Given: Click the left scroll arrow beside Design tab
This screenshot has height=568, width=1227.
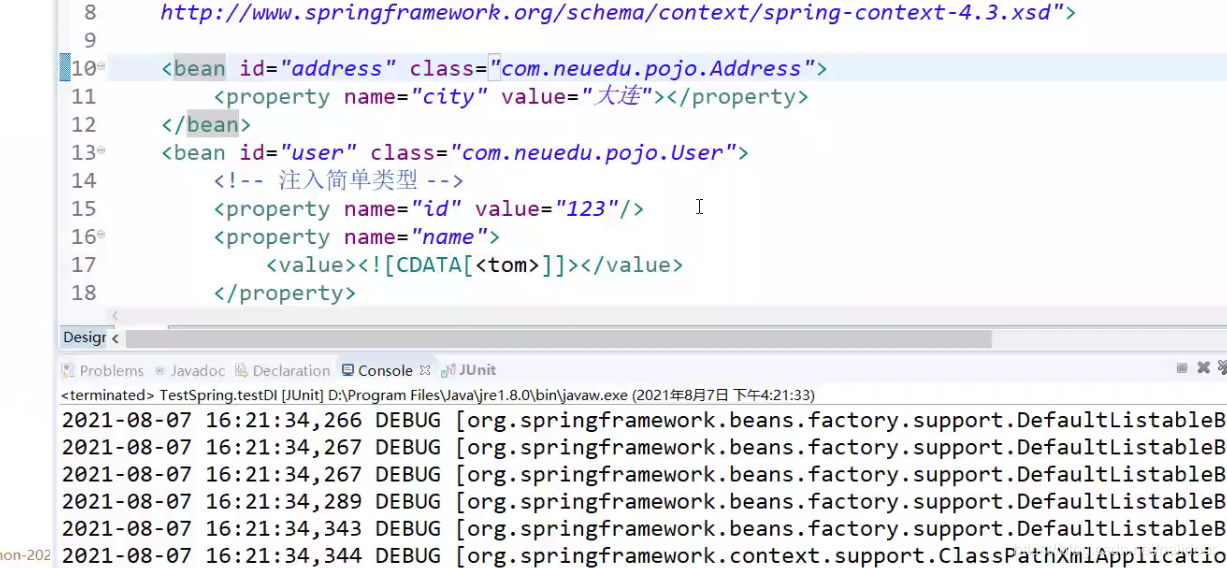Looking at the screenshot, I should click(115, 339).
